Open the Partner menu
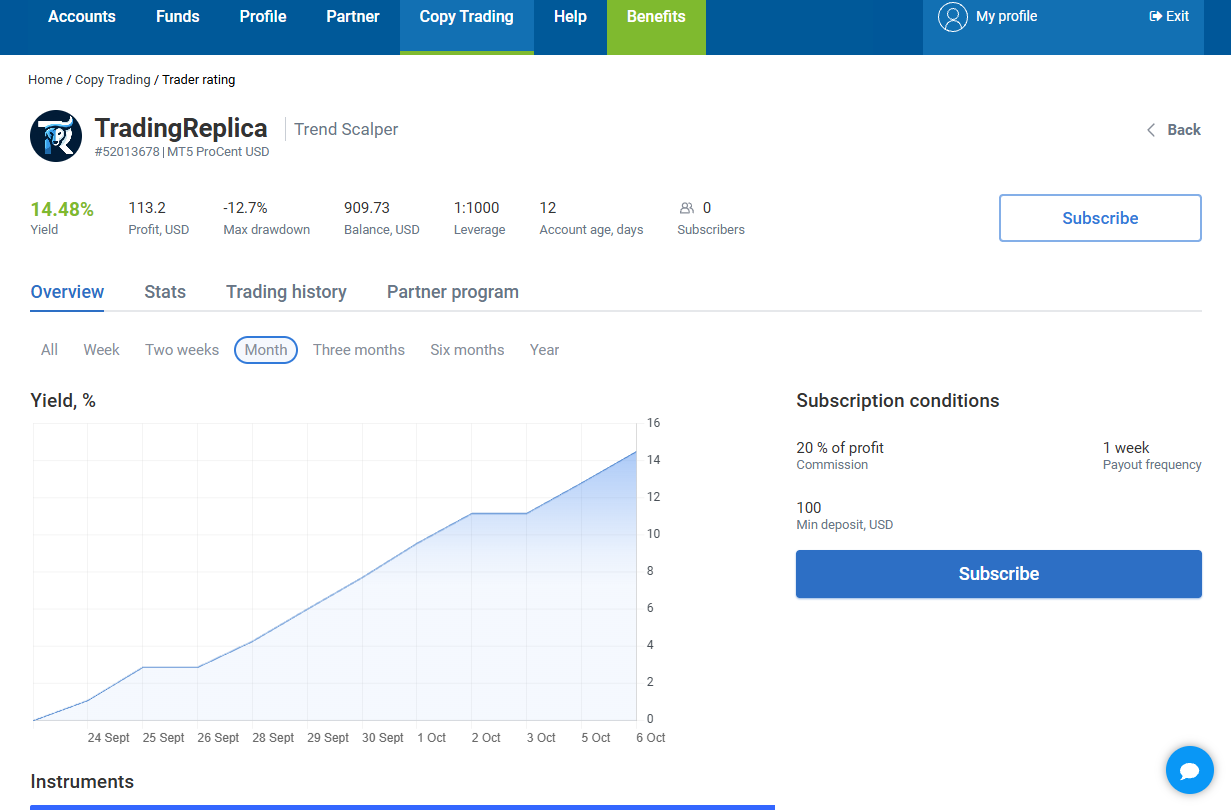This screenshot has width=1231, height=810. (x=353, y=17)
